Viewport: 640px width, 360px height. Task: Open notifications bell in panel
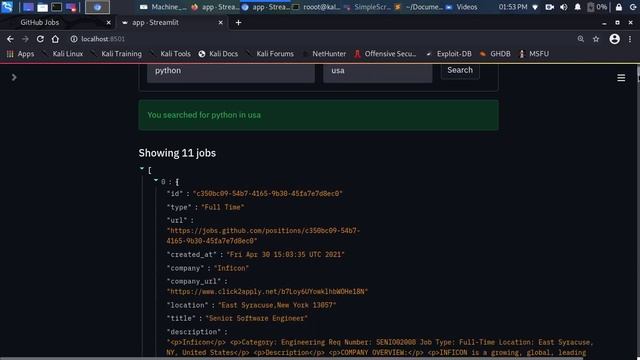coord(578,7)
